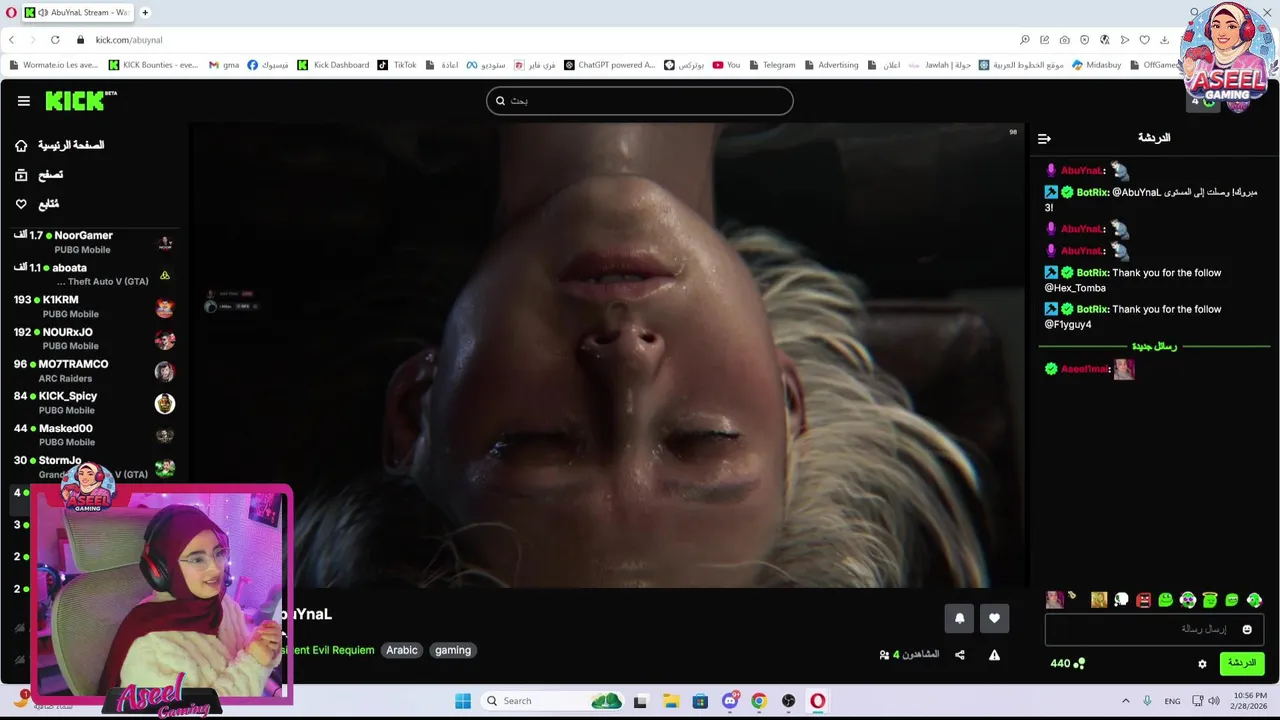
Task: Click the Kick search field
Action: point(640,101)
